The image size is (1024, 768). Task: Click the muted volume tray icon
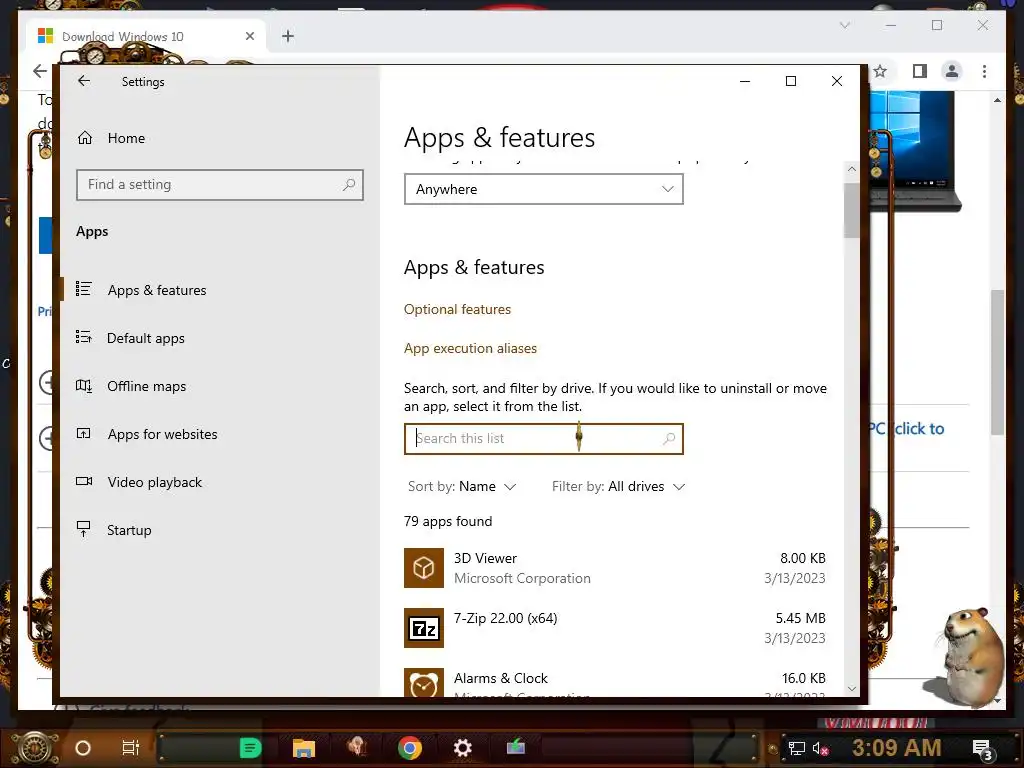pos(821,749)
